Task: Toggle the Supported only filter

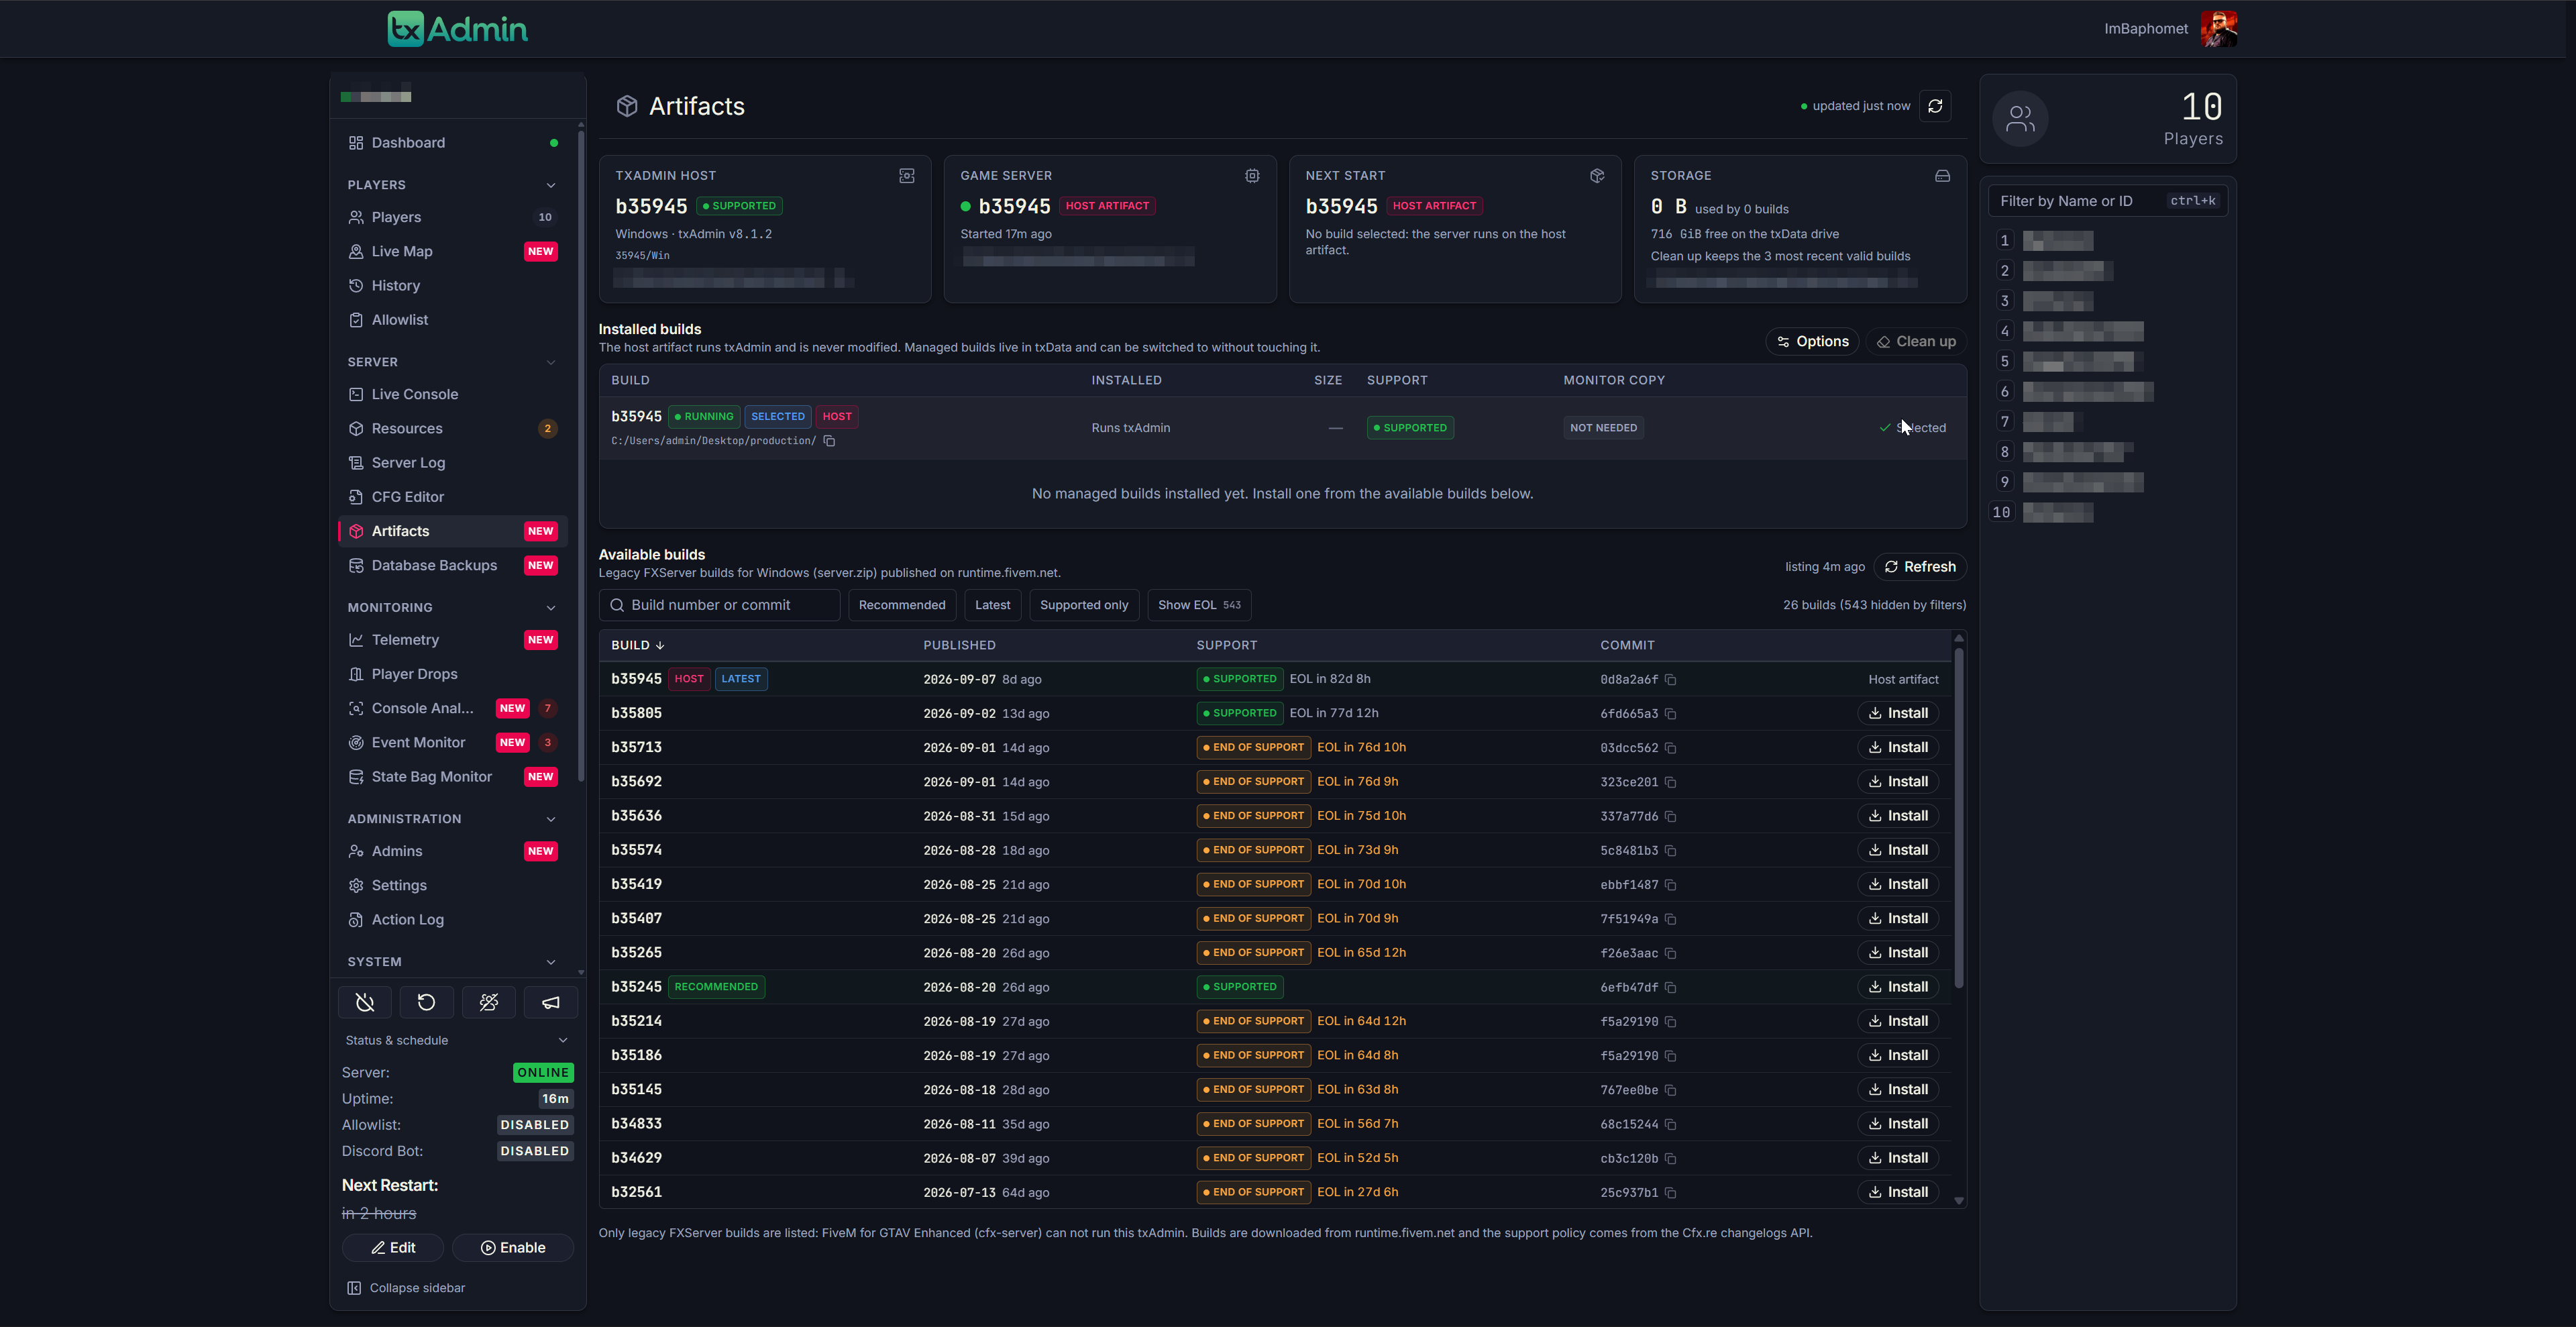Action: coord(1084,605)
